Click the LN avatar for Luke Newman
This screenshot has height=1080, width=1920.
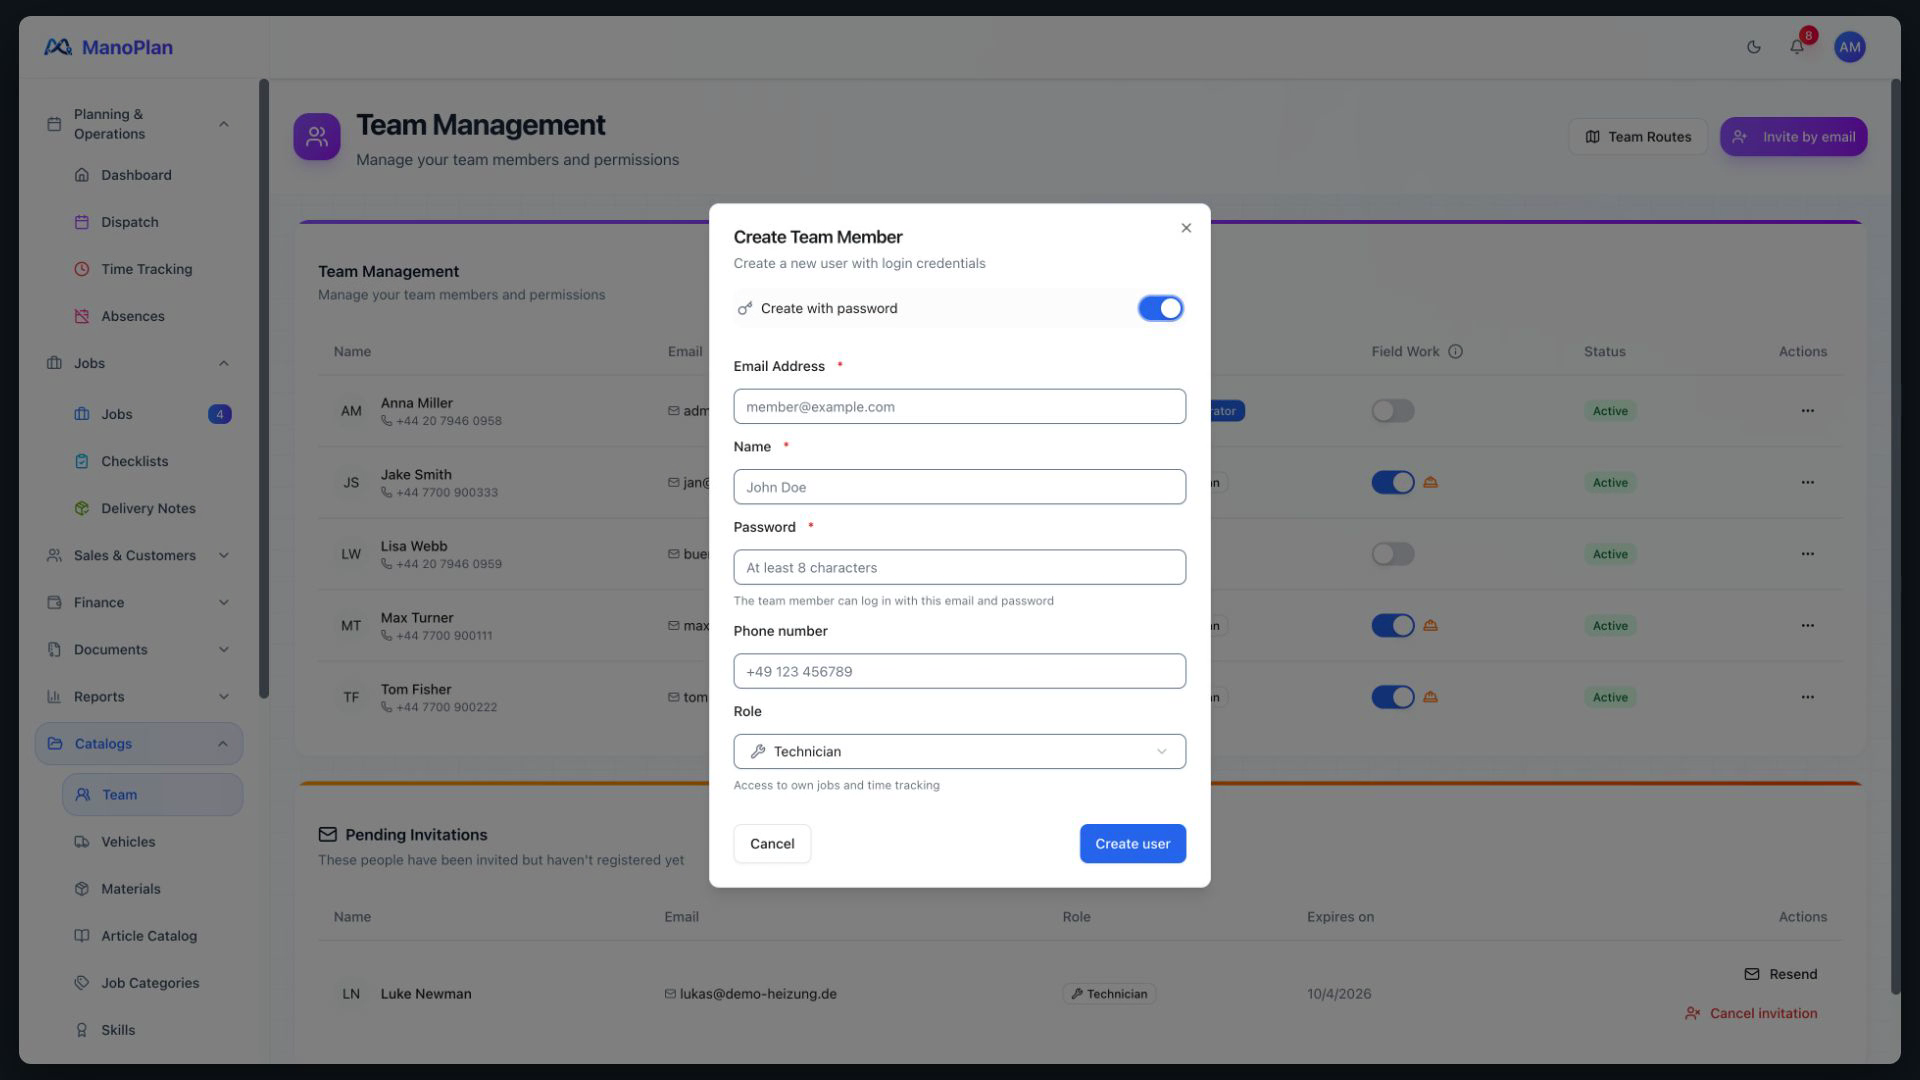(351, 994)
